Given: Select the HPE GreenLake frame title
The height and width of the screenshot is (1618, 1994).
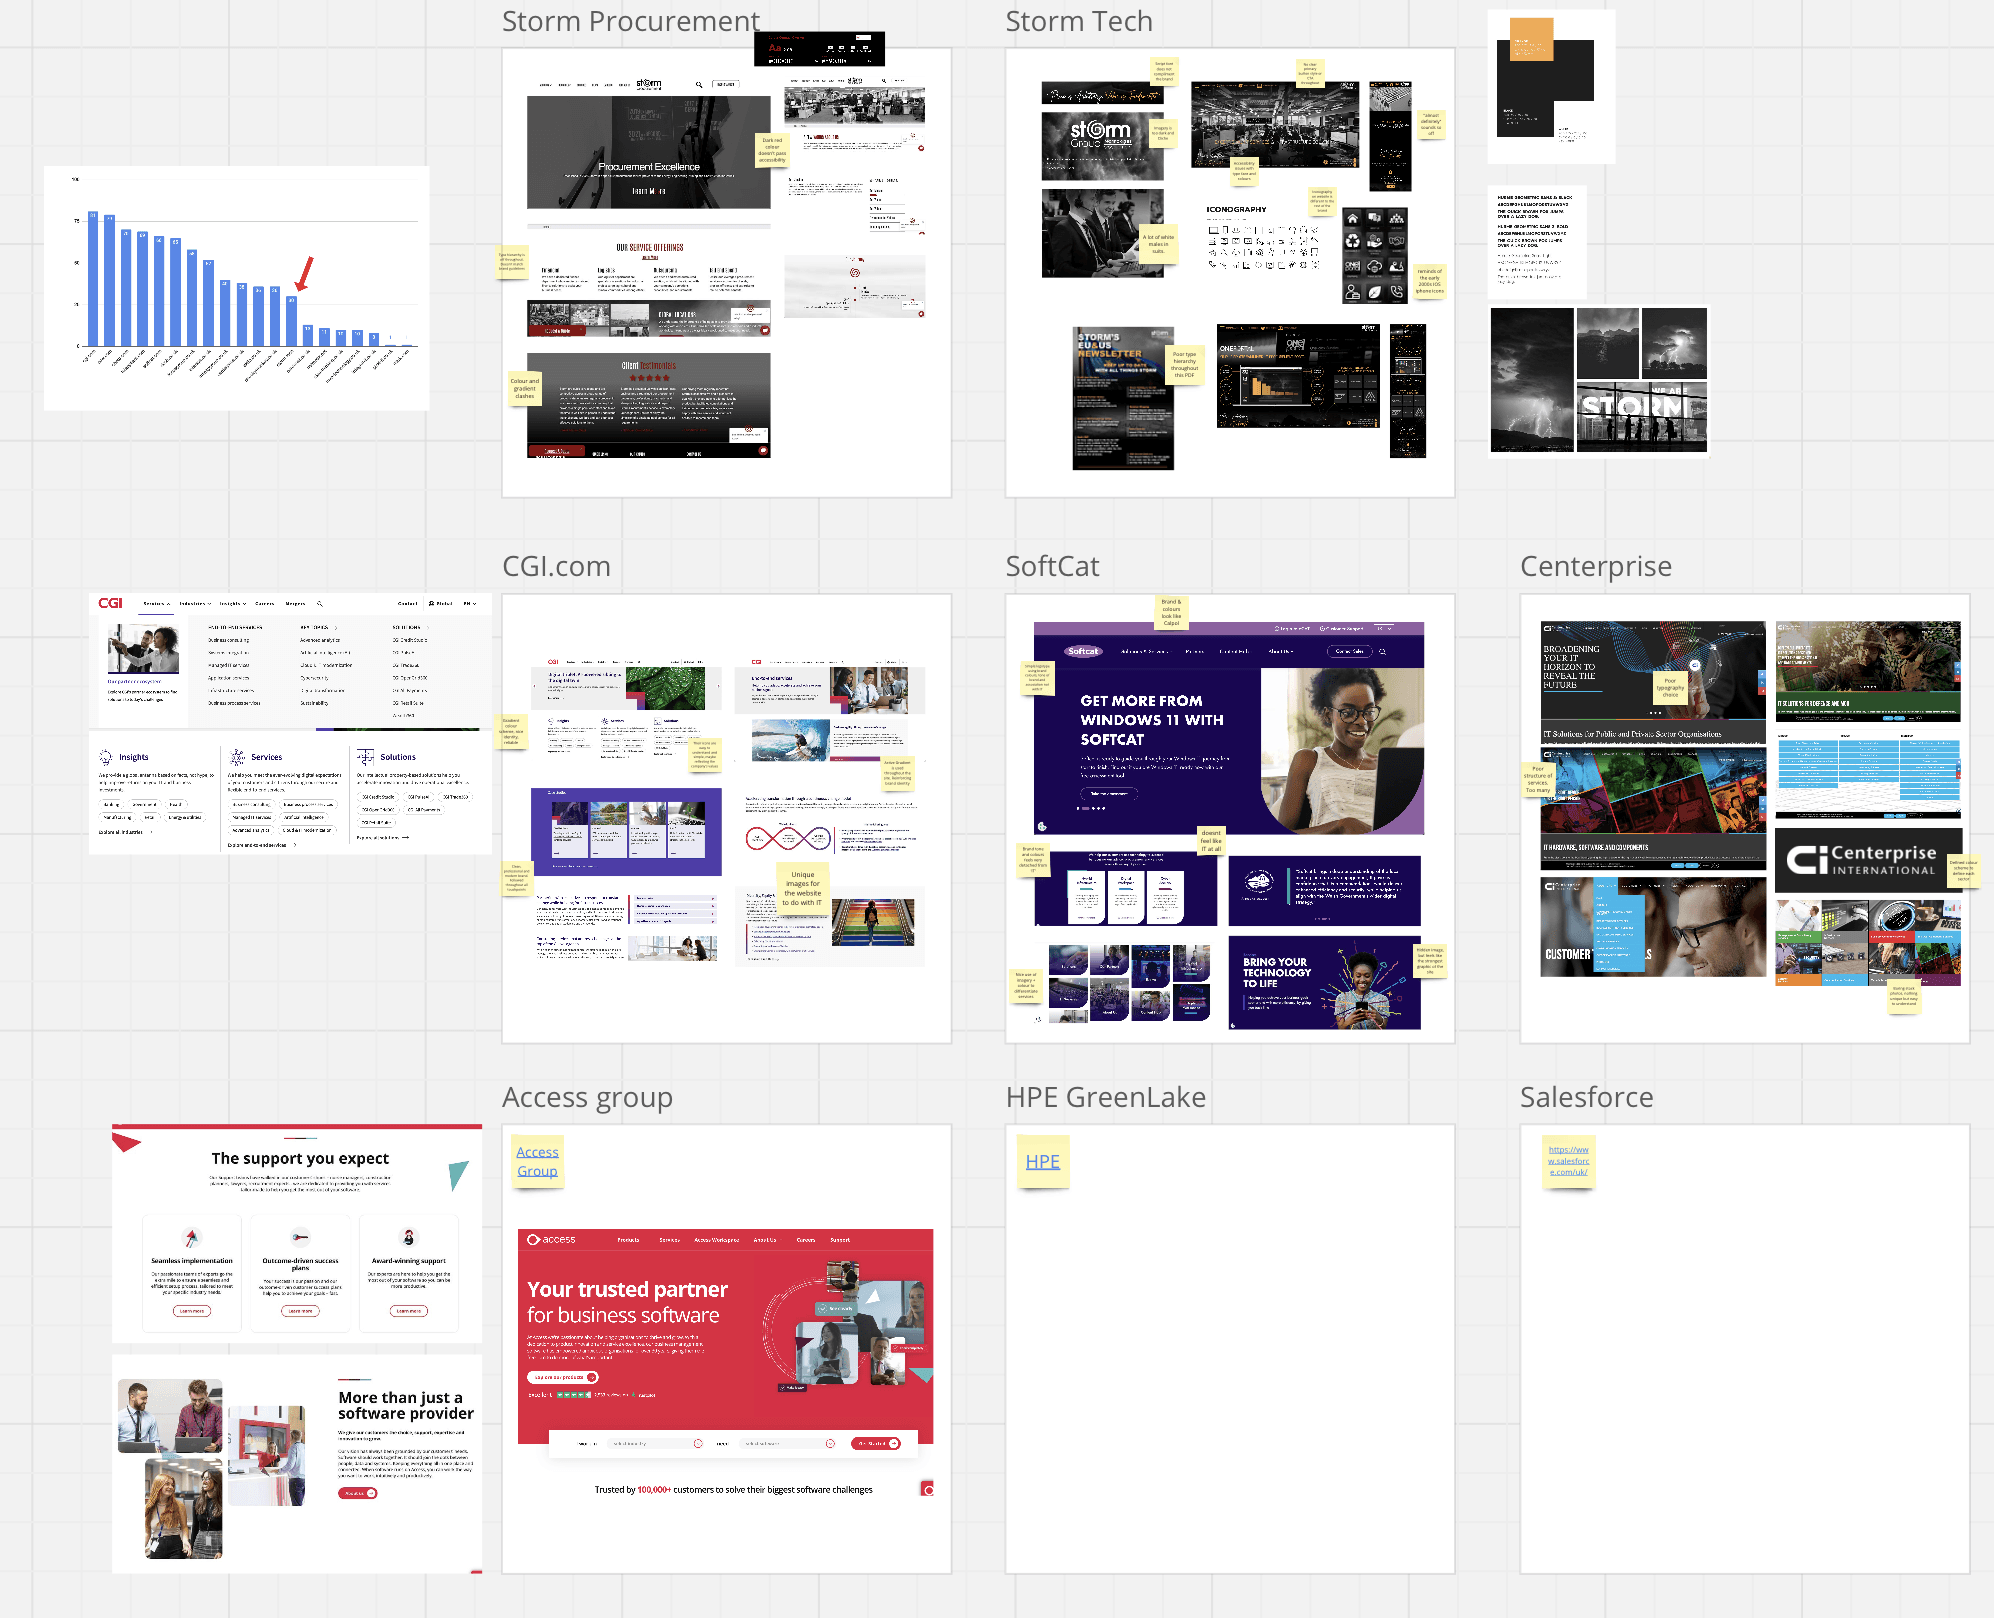Looking at the screenshot, I should [1106, 1097].
